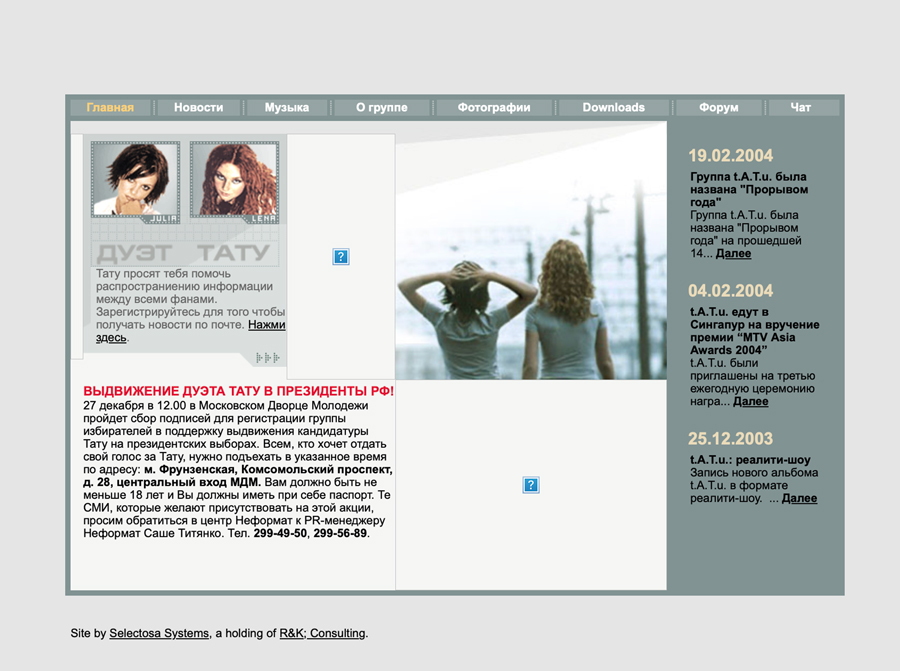Click Julia's portrait thumbnail
900x671 pixels.
(135, 183)
